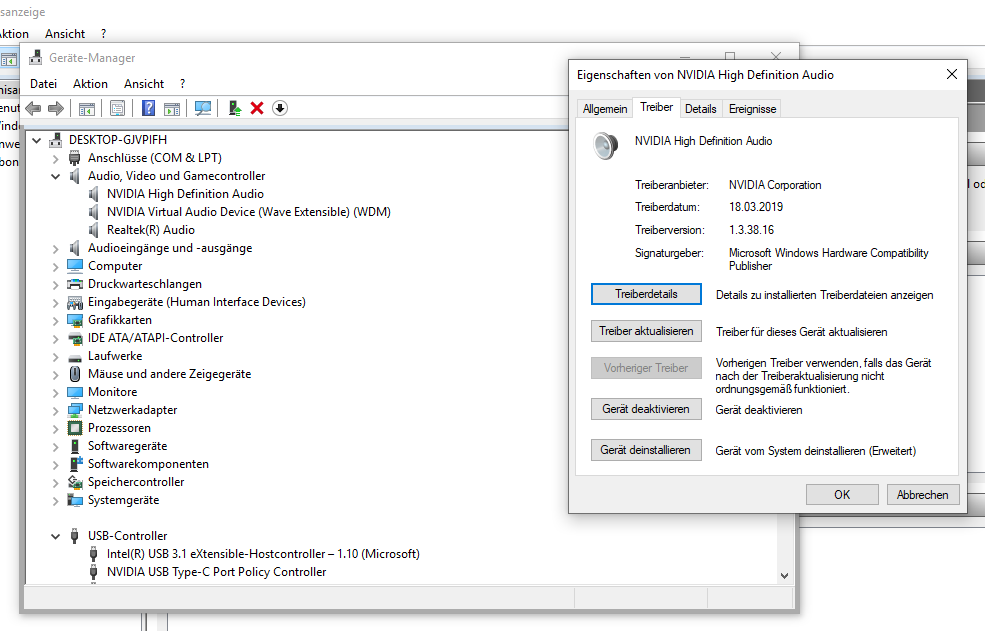The width and height of the screenshot is (985, 631).
Task: Expand the Softwarekomponenten category chevron
Action: point(55,465)
